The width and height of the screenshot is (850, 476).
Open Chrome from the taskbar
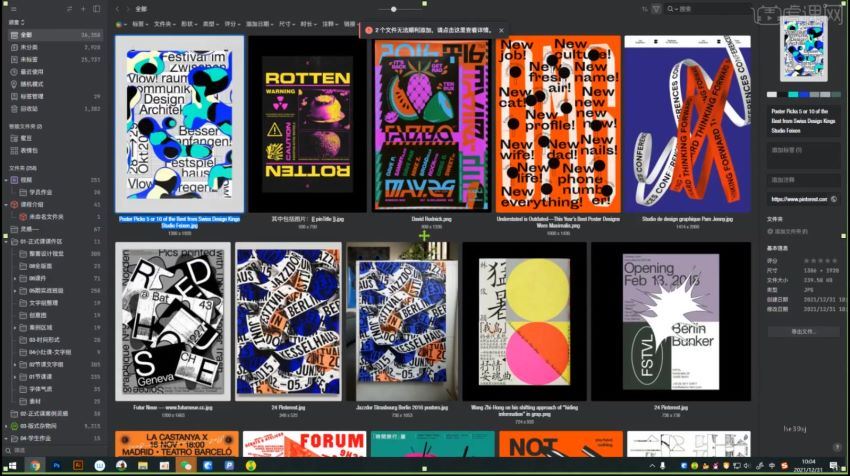pyautogui.click(x=35, y=466)
